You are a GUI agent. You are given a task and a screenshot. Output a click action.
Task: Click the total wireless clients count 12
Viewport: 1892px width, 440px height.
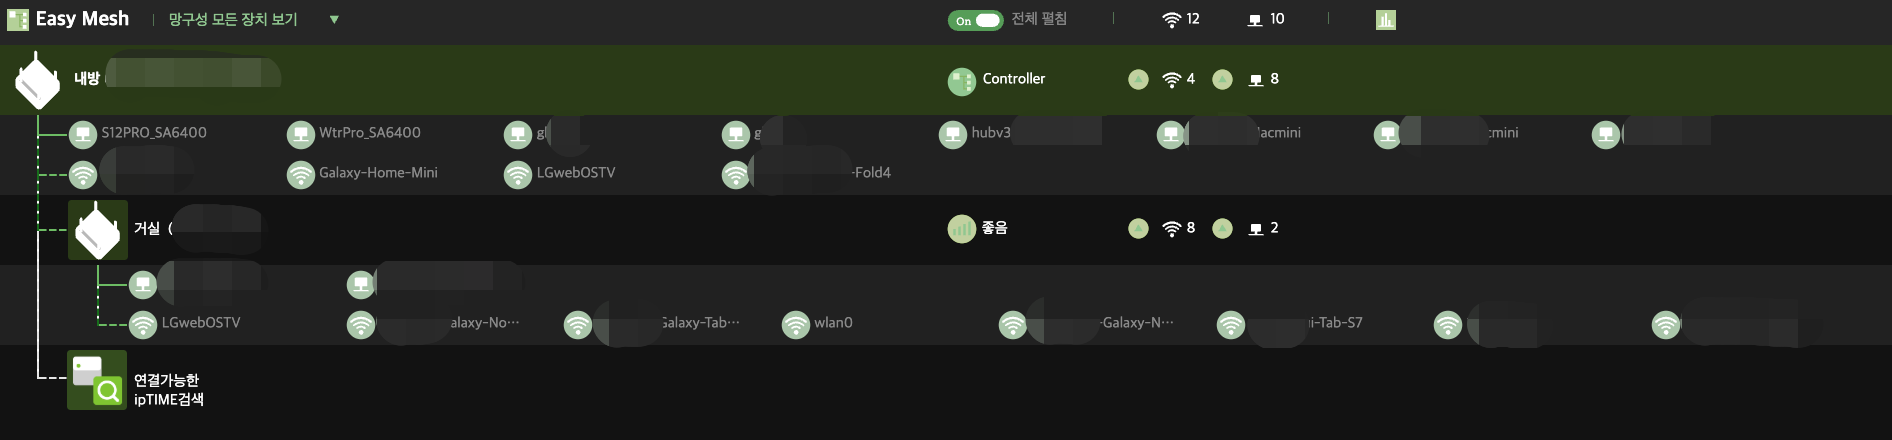pos(1181,19)
